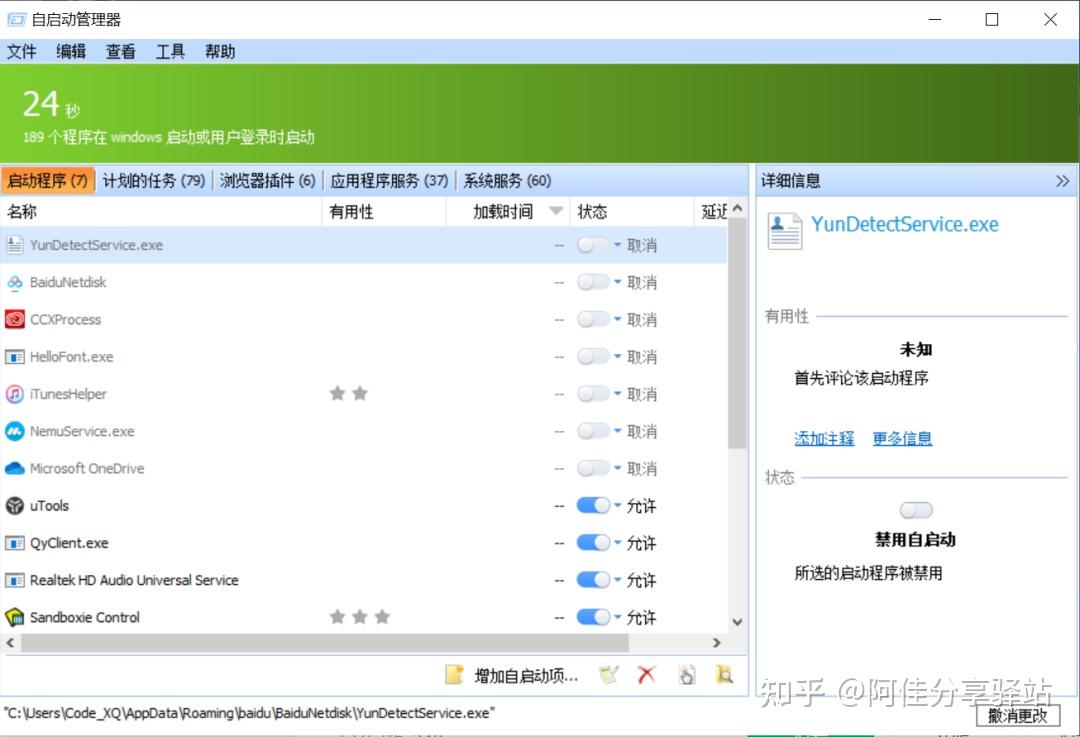Viewport: 1080px width, 737px height.
Task: Open the 编辑 menu
Action: coord(71,52)
